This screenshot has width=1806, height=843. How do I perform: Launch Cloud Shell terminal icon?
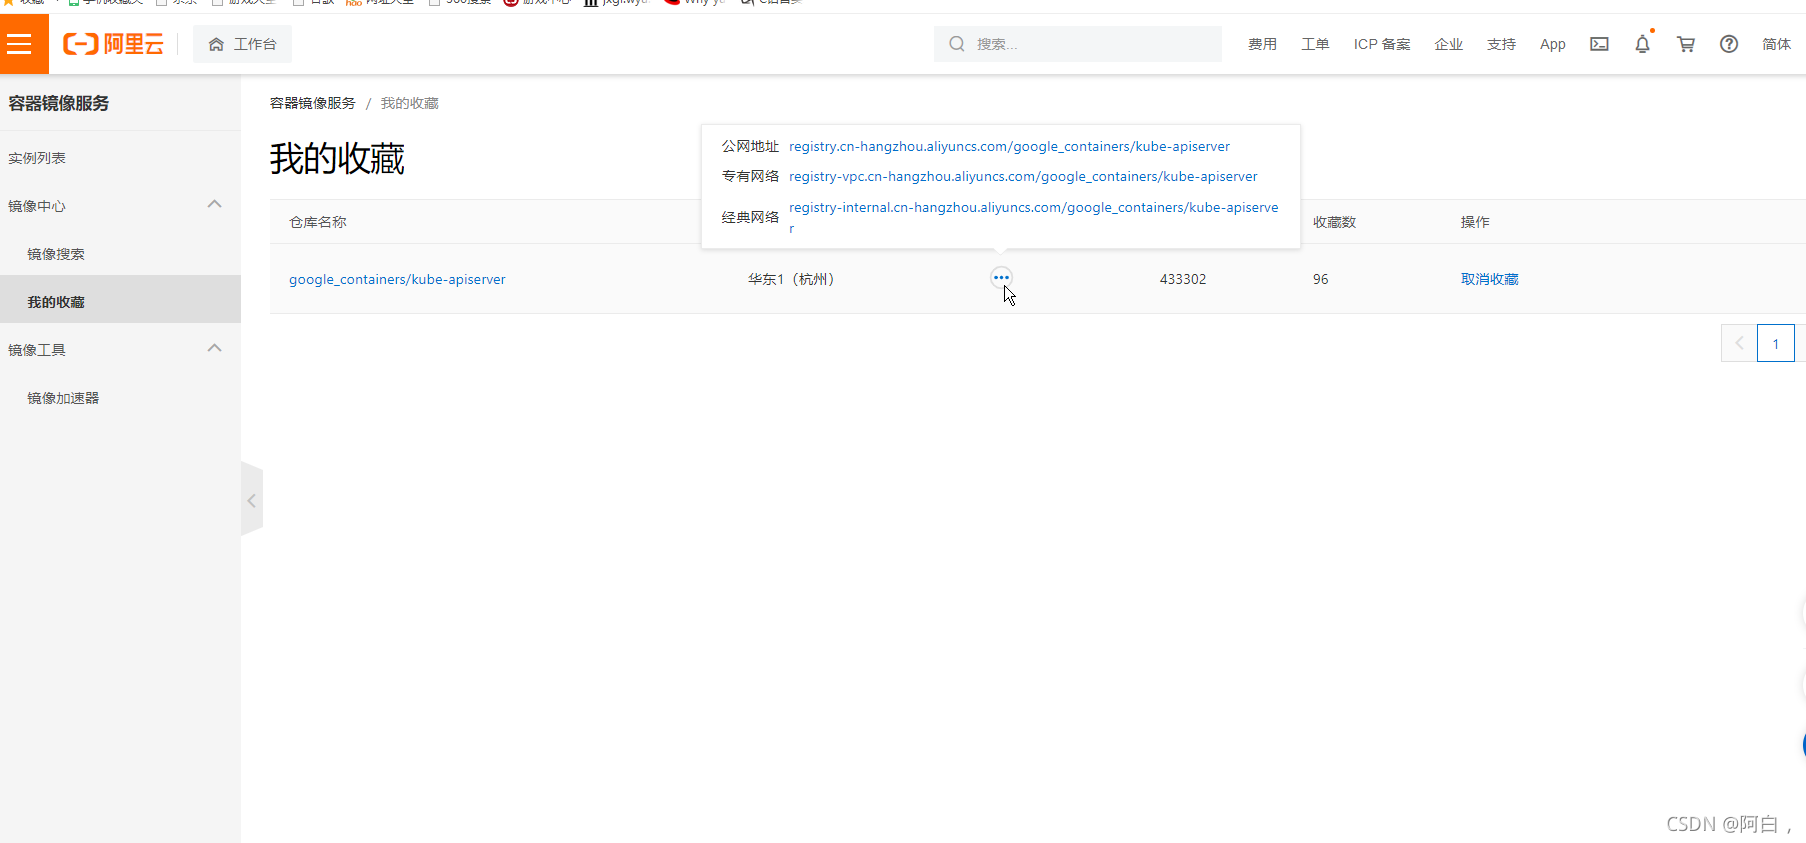[x=1599, y=44]
